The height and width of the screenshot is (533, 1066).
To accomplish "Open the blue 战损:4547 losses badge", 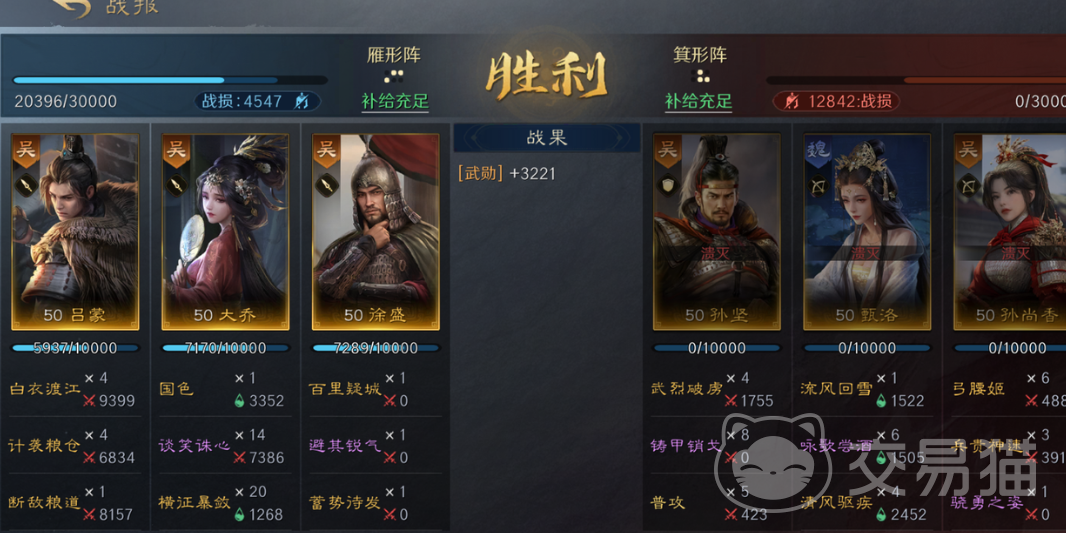I will pyautogui.click(x=258, y=101).
